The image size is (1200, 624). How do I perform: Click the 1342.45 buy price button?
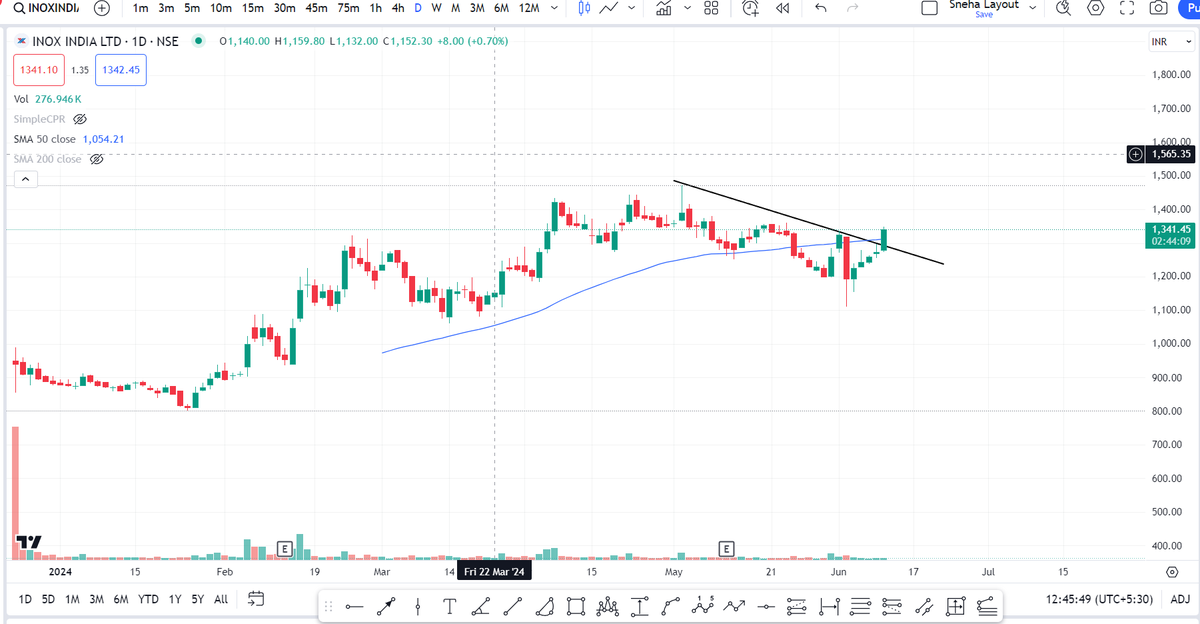pos(121,70)
